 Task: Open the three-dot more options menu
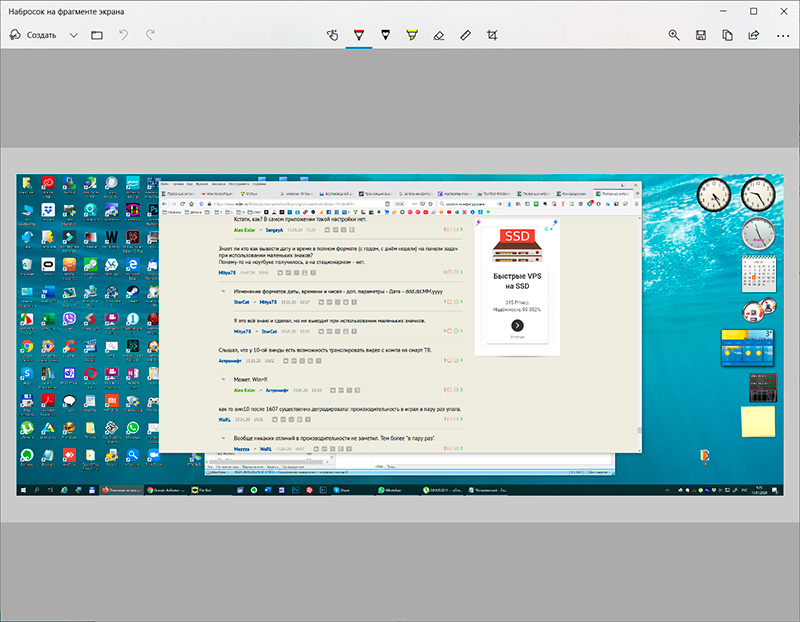click(781, 35)
